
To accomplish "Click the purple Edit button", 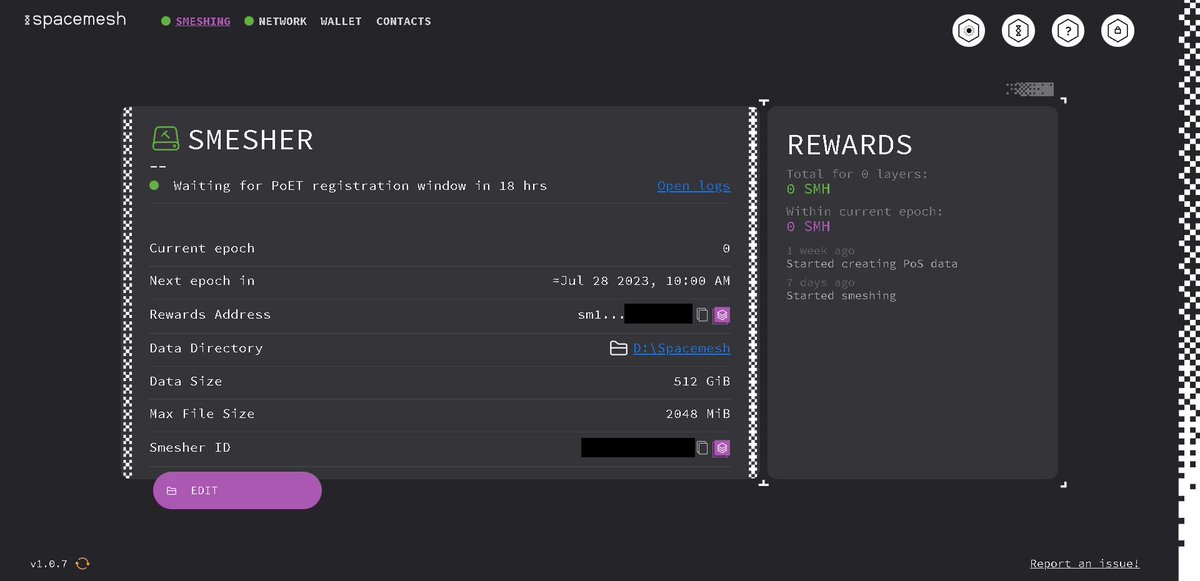I will tap(237, 491).
